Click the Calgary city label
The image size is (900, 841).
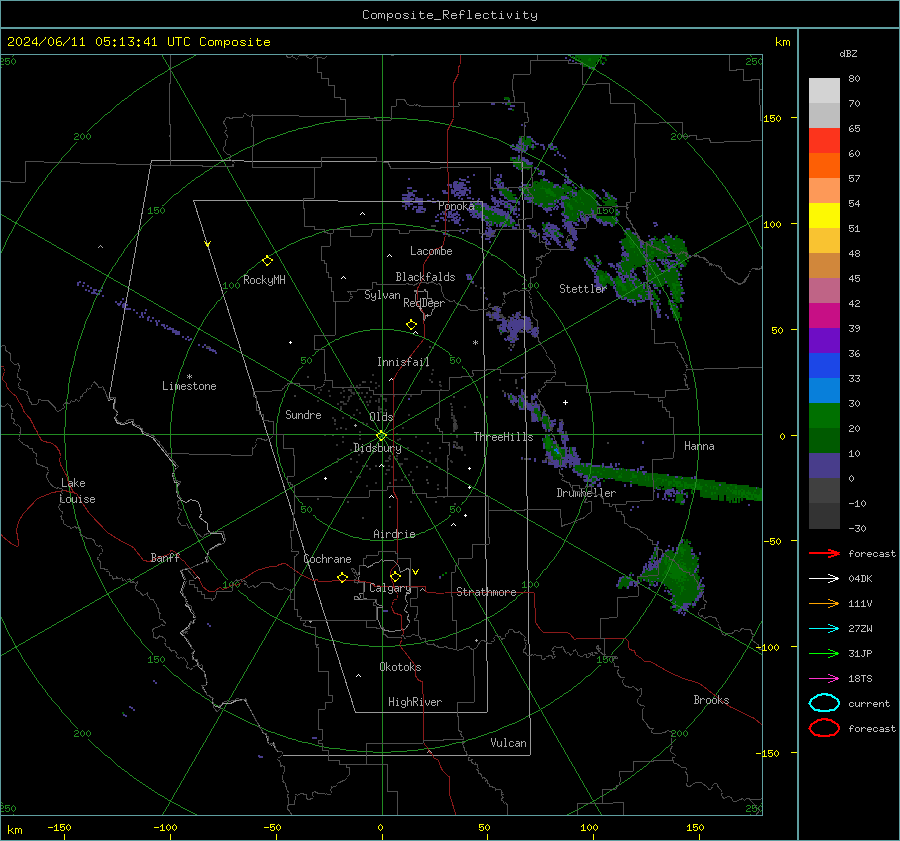tap(390, 588)
